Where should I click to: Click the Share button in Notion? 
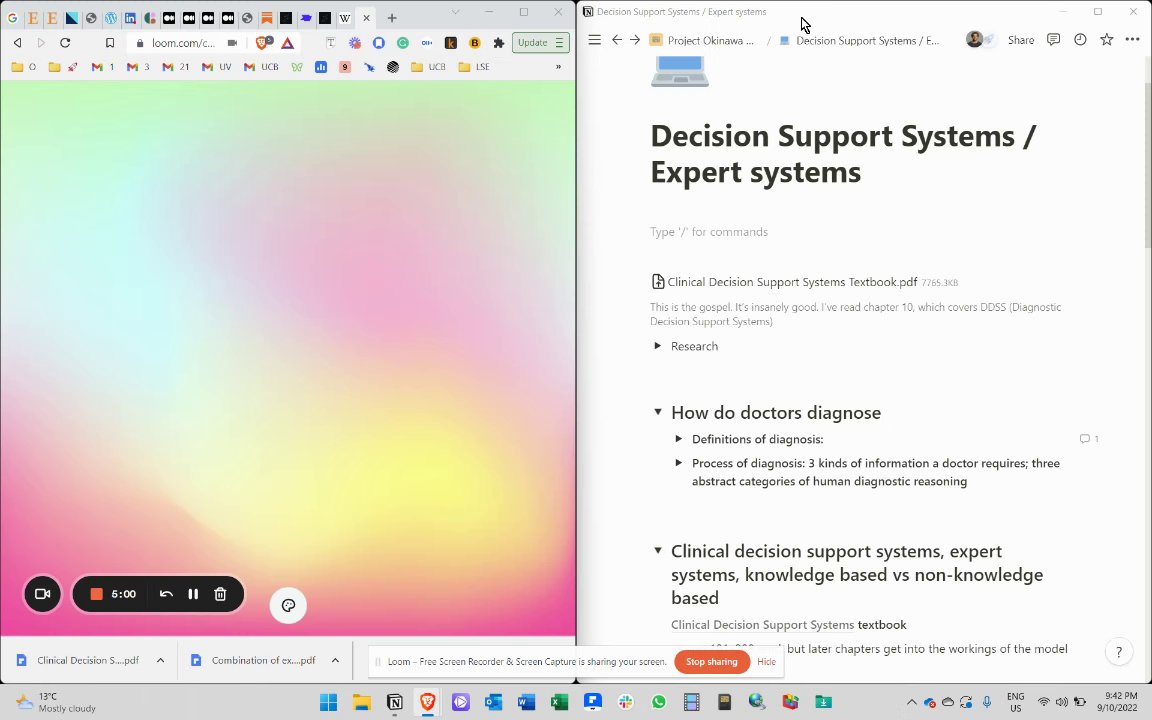[x=1020, y=40]
